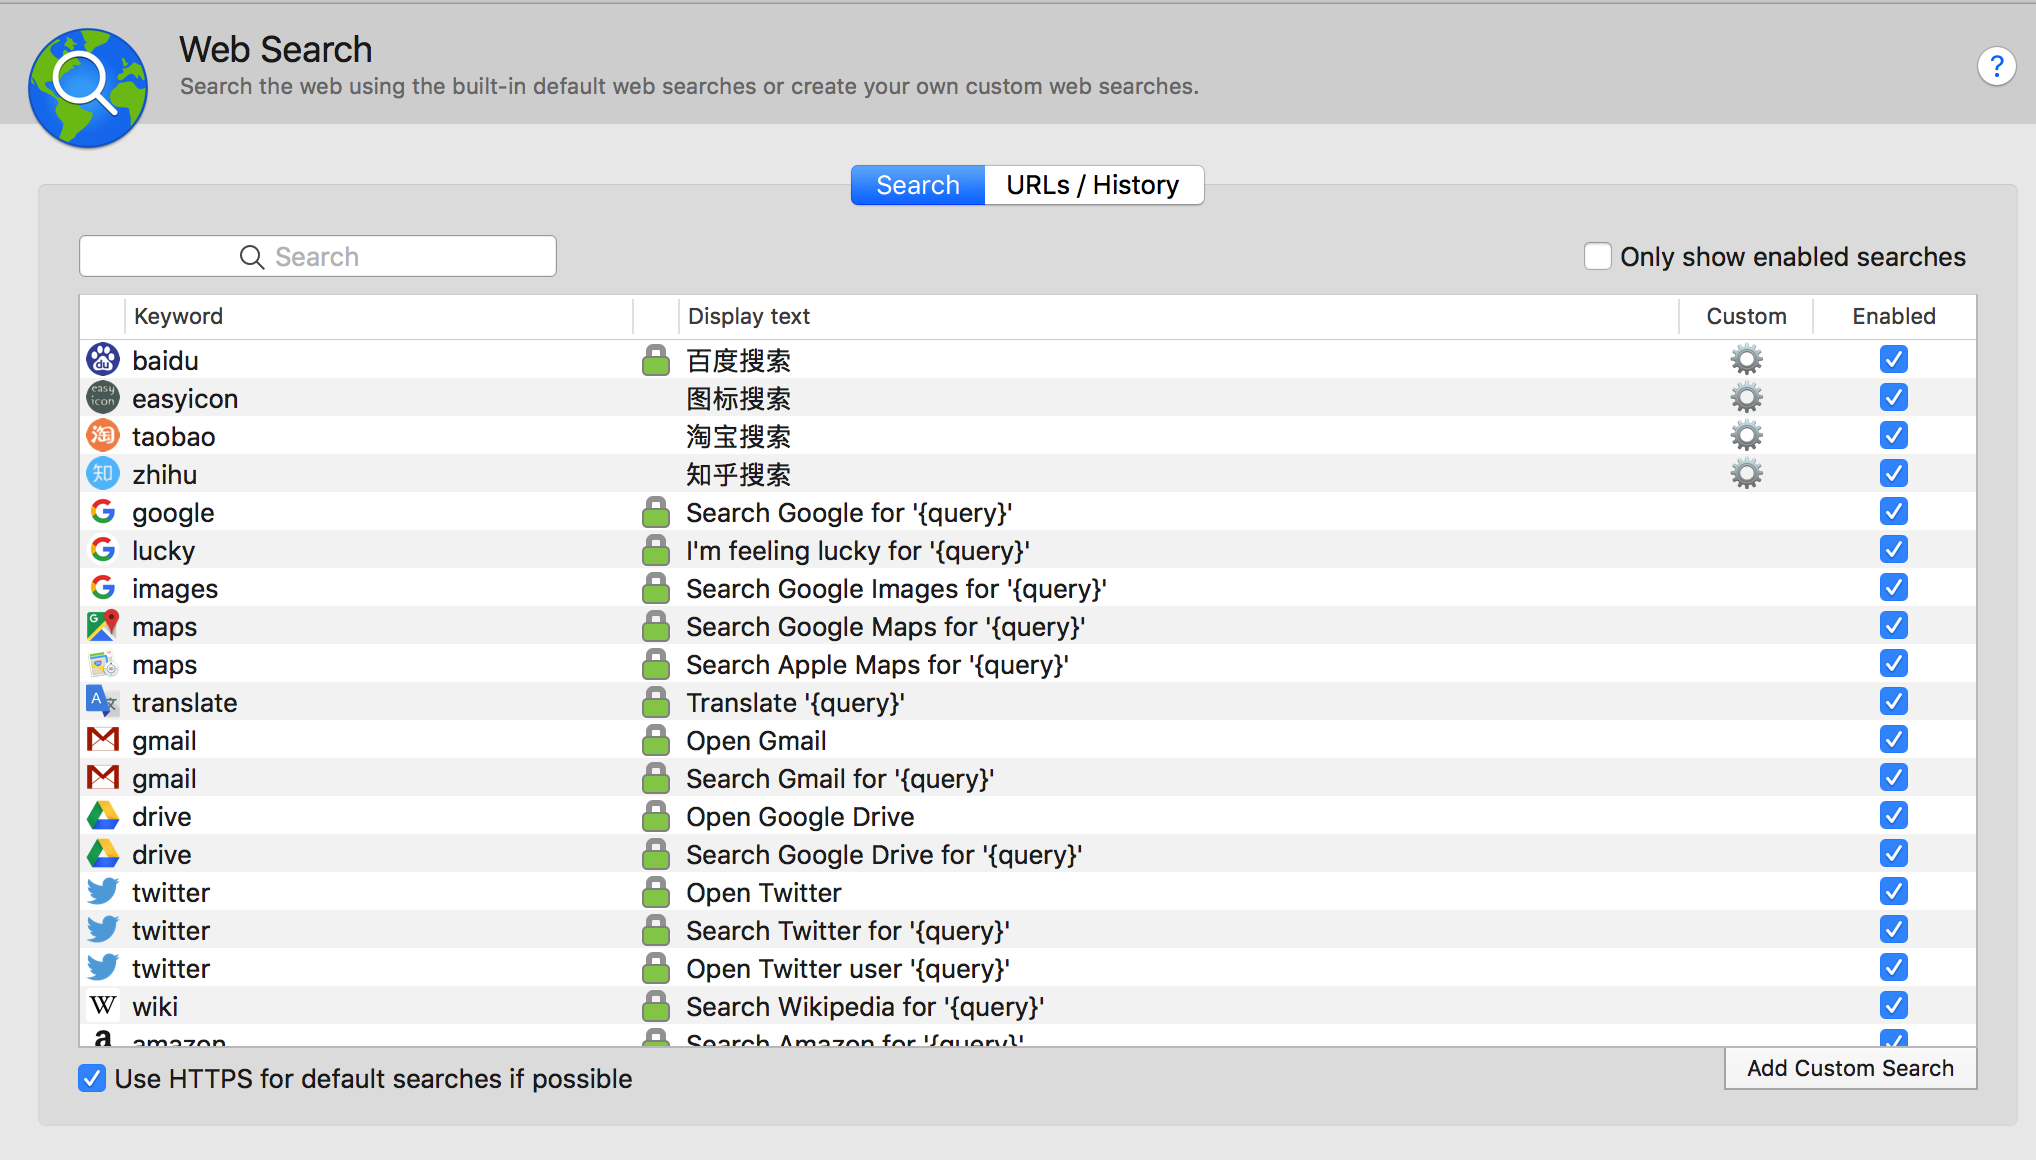Click the Gmail icon for Open Gmail row
Image resolution: width=2036 pixels, height=1160 pixels.
[103, 740]
